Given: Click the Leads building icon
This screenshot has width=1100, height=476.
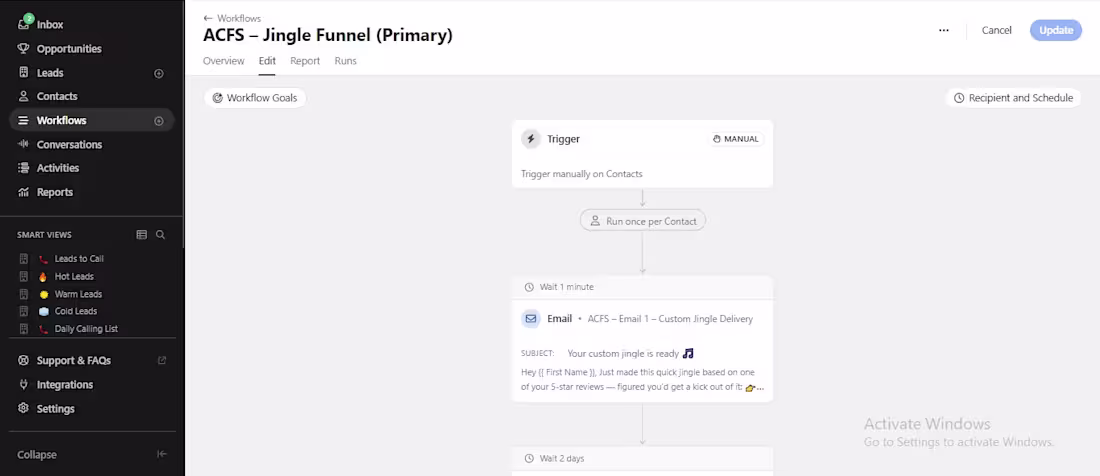Looking at the screenshot, I should coord(24,72).
